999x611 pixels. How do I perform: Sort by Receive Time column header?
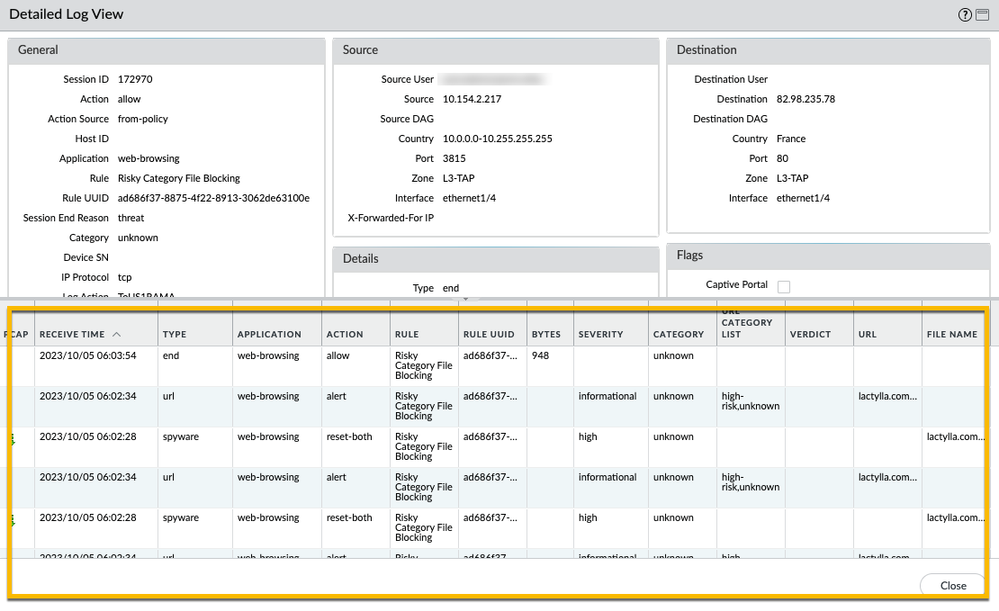coord(80,334)
